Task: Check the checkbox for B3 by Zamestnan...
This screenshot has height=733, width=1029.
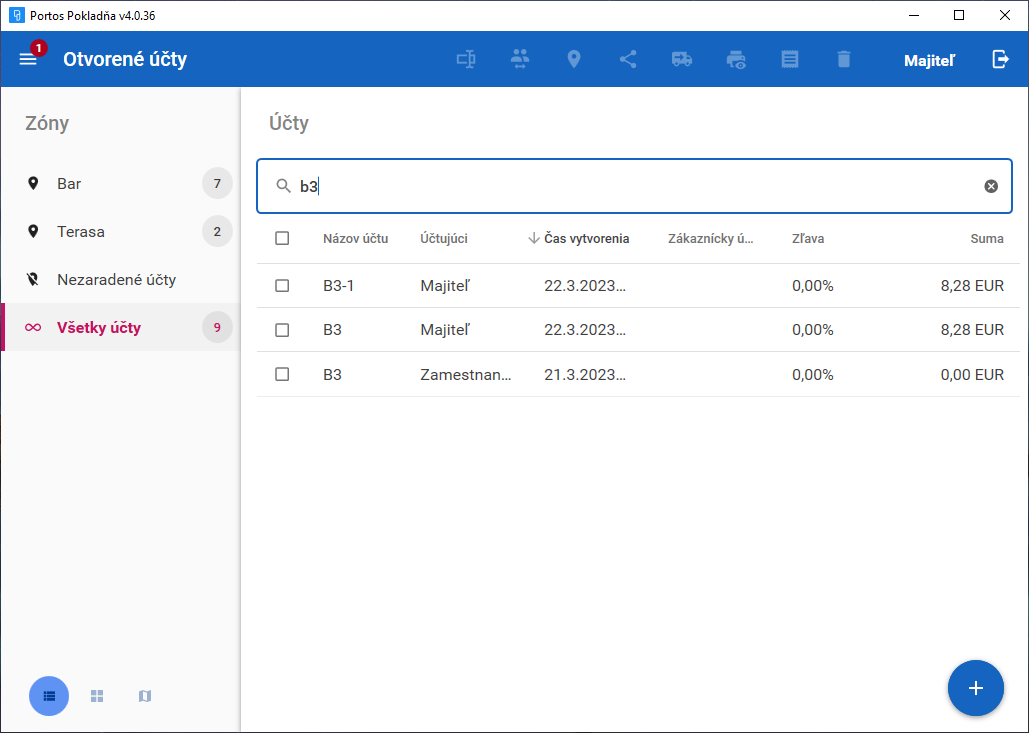Action: (x=282, y=374)
